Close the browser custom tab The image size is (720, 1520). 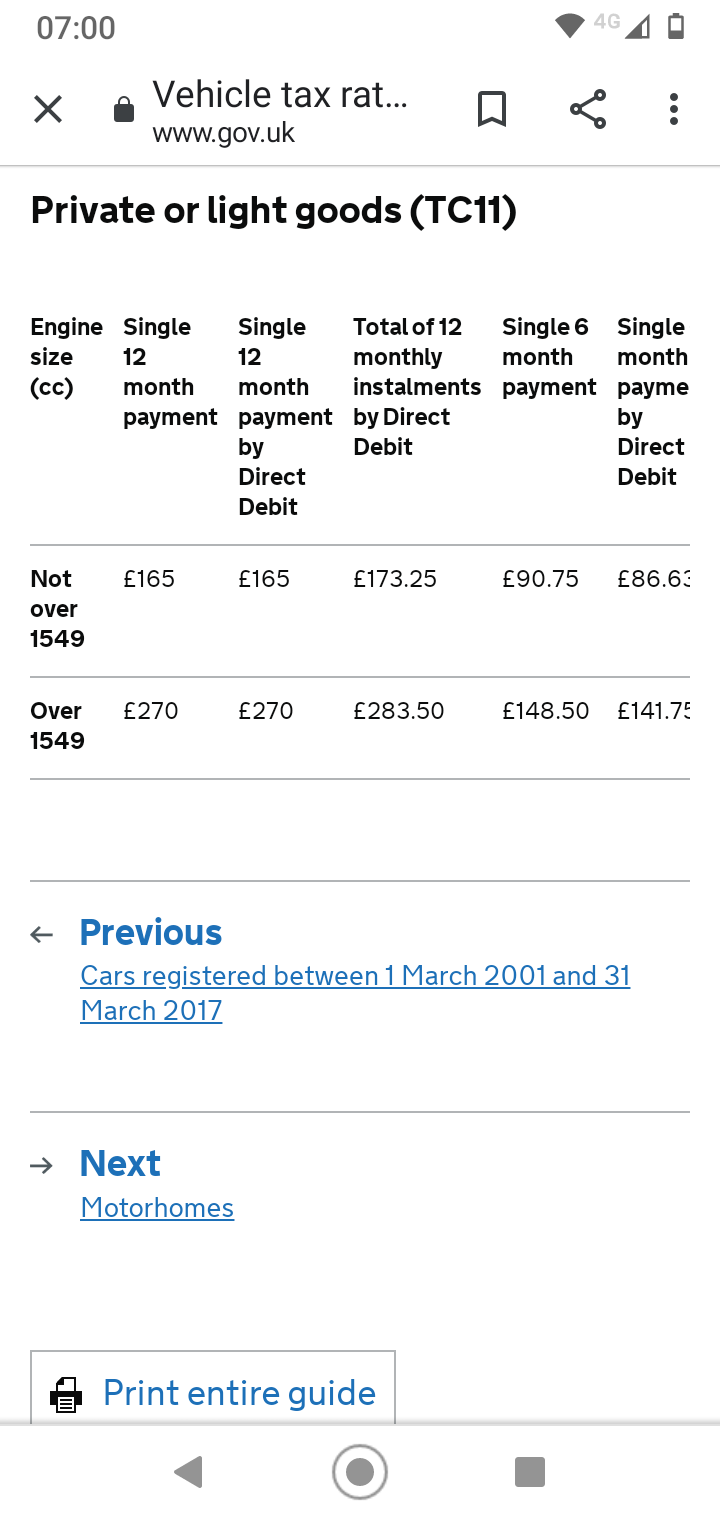(48, 109)
